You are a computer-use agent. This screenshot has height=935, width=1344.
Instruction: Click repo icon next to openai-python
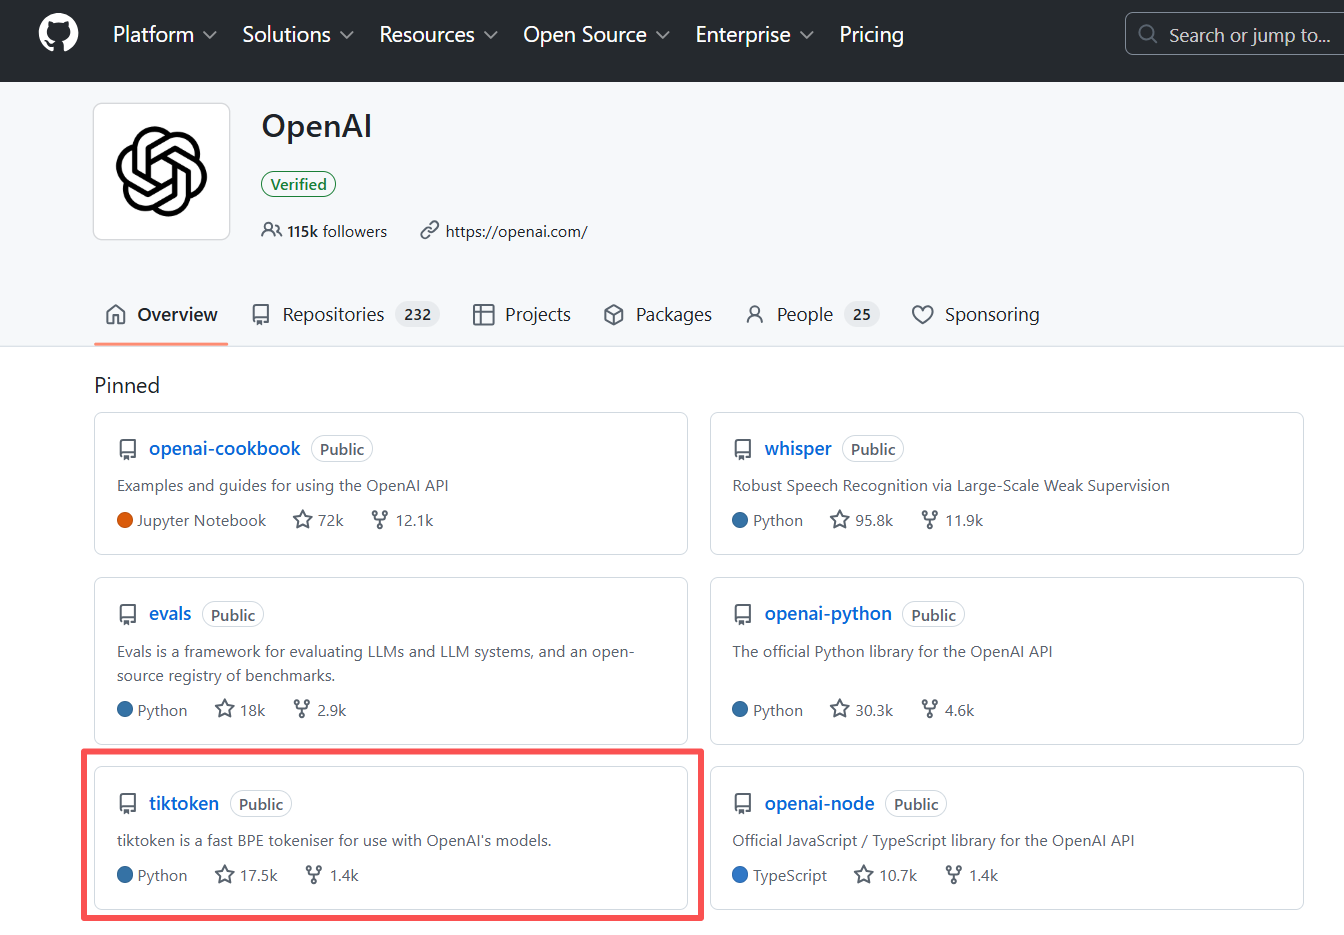743,614
